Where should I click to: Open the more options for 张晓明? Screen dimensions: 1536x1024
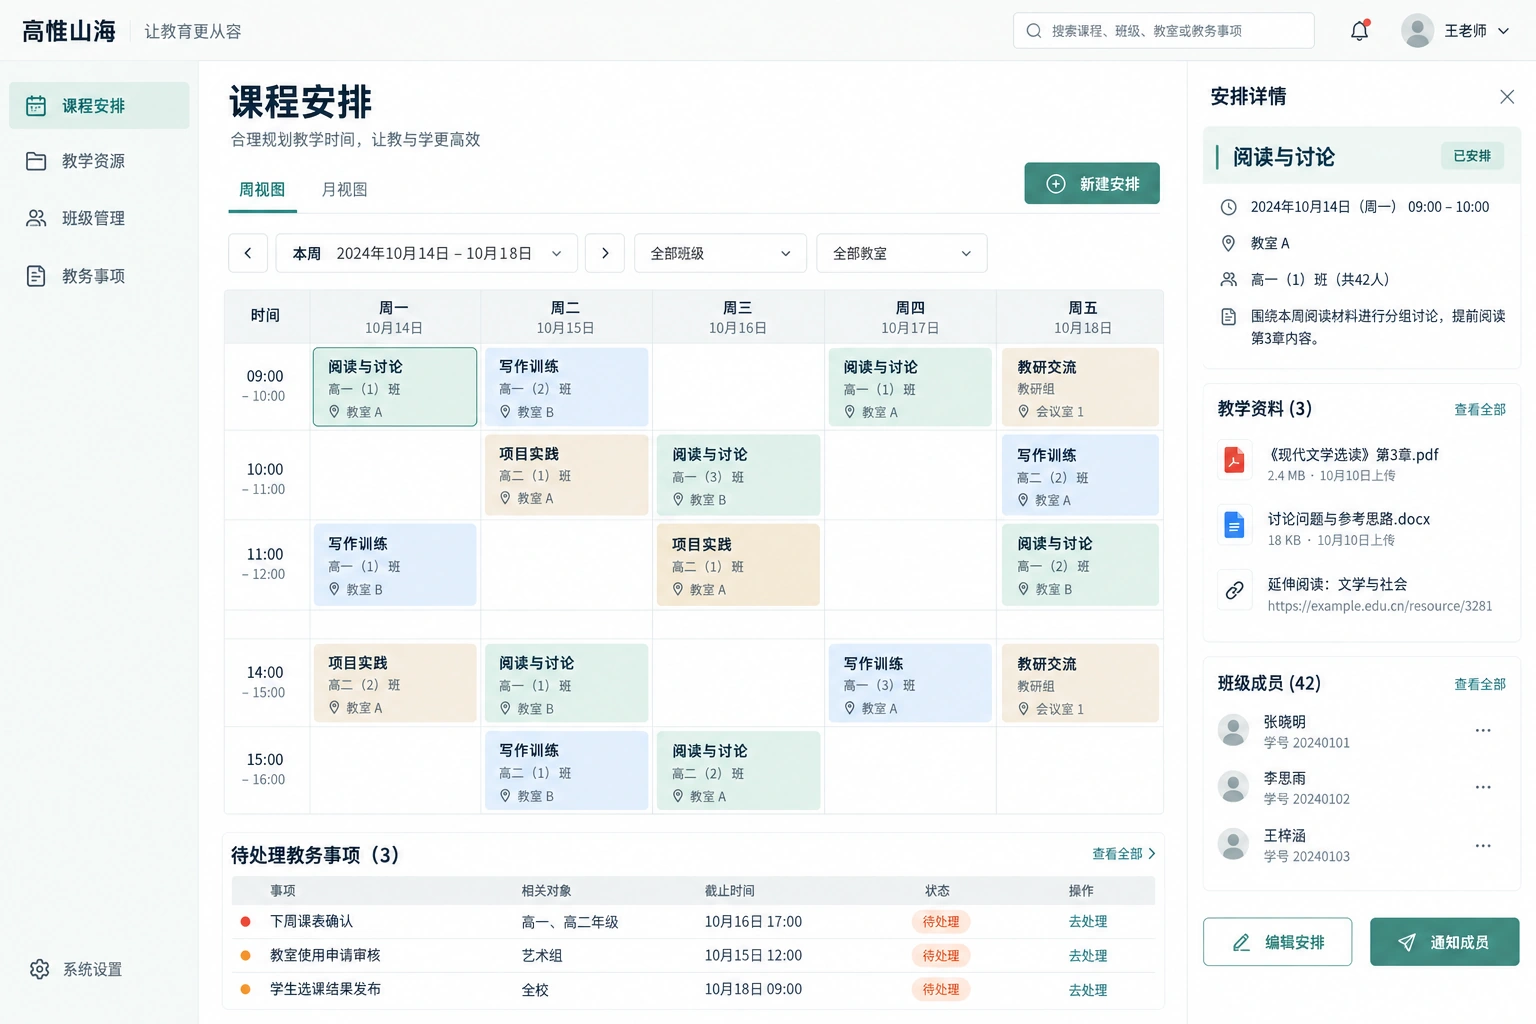click(x=1483, y=731)
